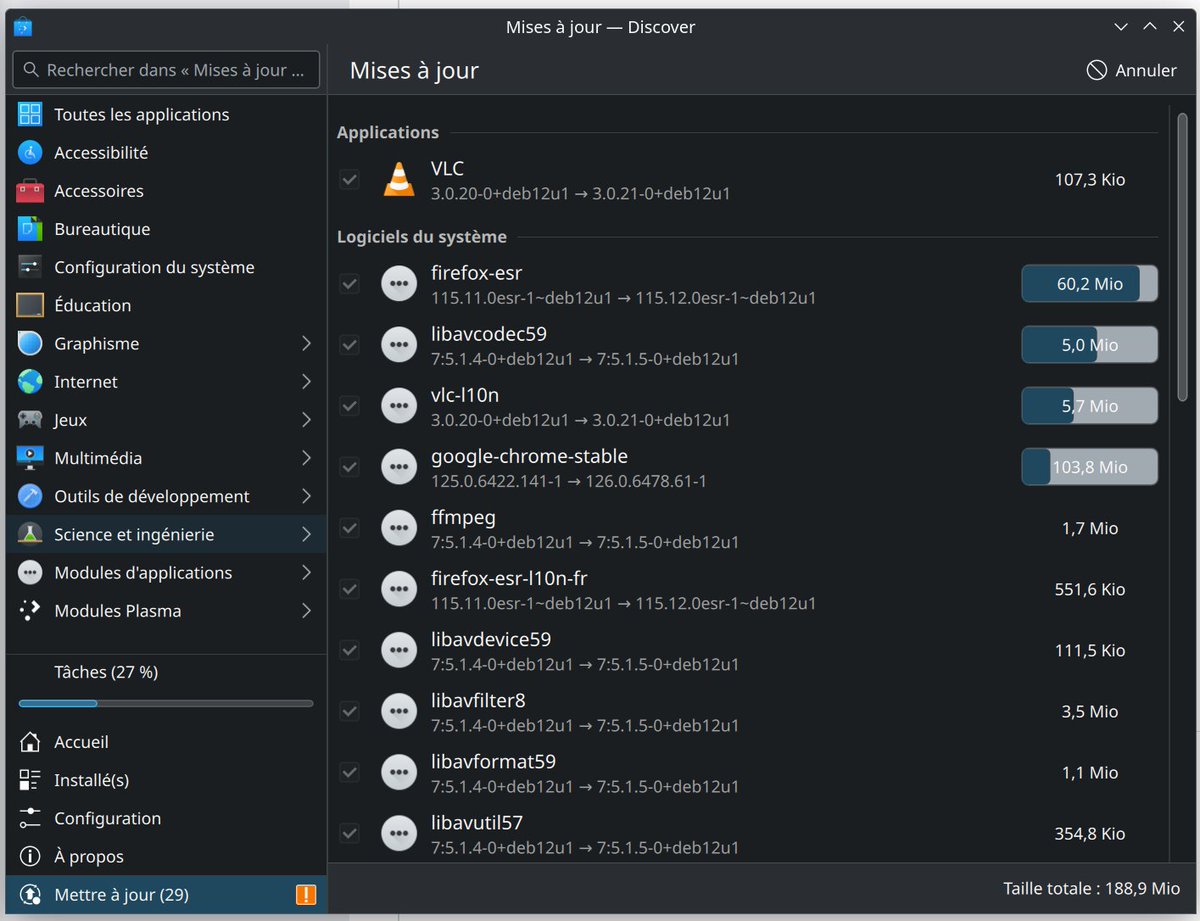The image size is (1200, 921).
Task: Click the Jeux gamepad icon
Action: (x=30, y=420)
